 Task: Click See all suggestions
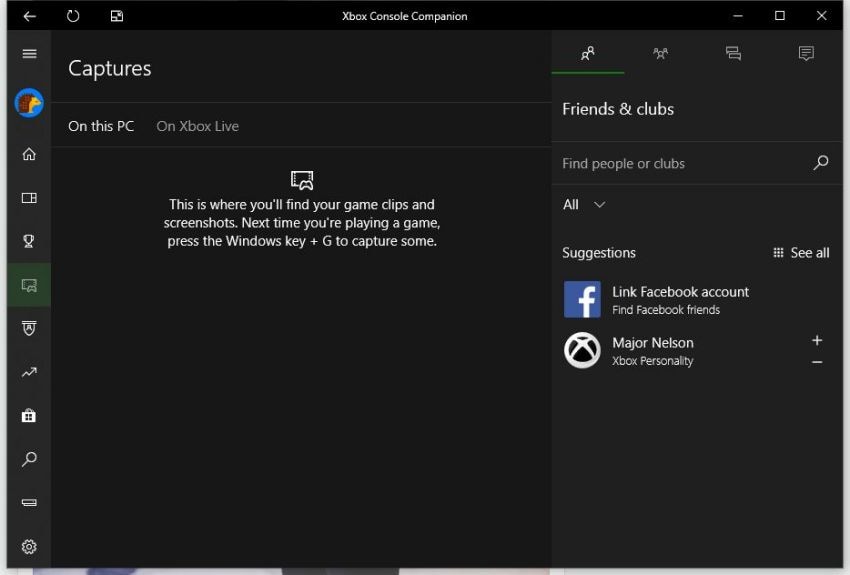[801, 253]
